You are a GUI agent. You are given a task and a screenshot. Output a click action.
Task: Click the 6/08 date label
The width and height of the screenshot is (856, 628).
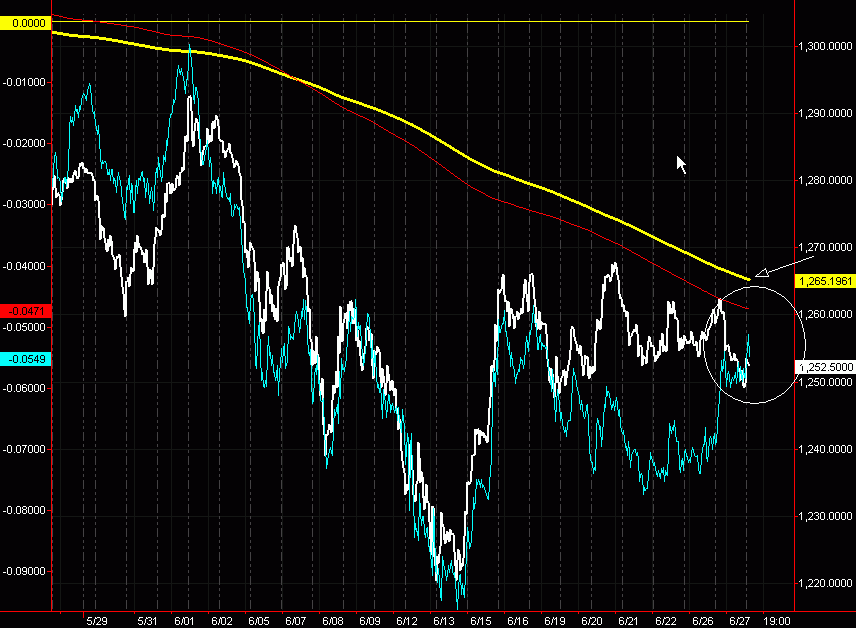[332, 621]
